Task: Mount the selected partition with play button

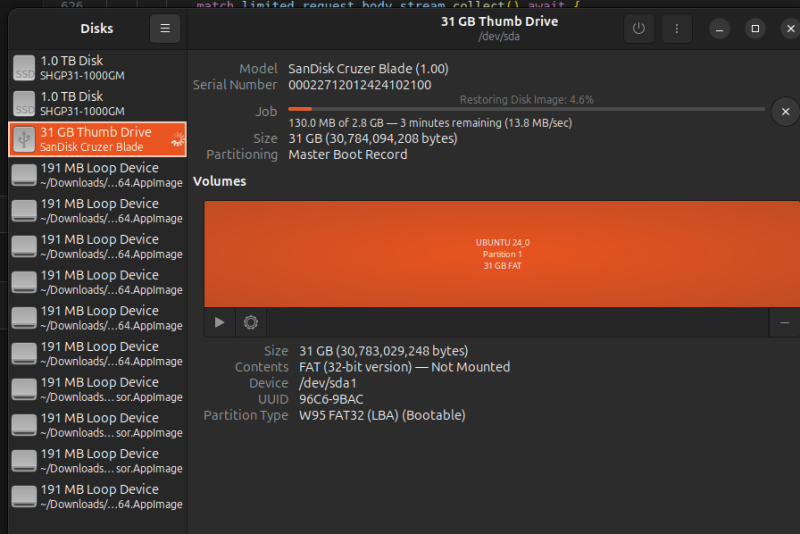Action: [219, 322]
